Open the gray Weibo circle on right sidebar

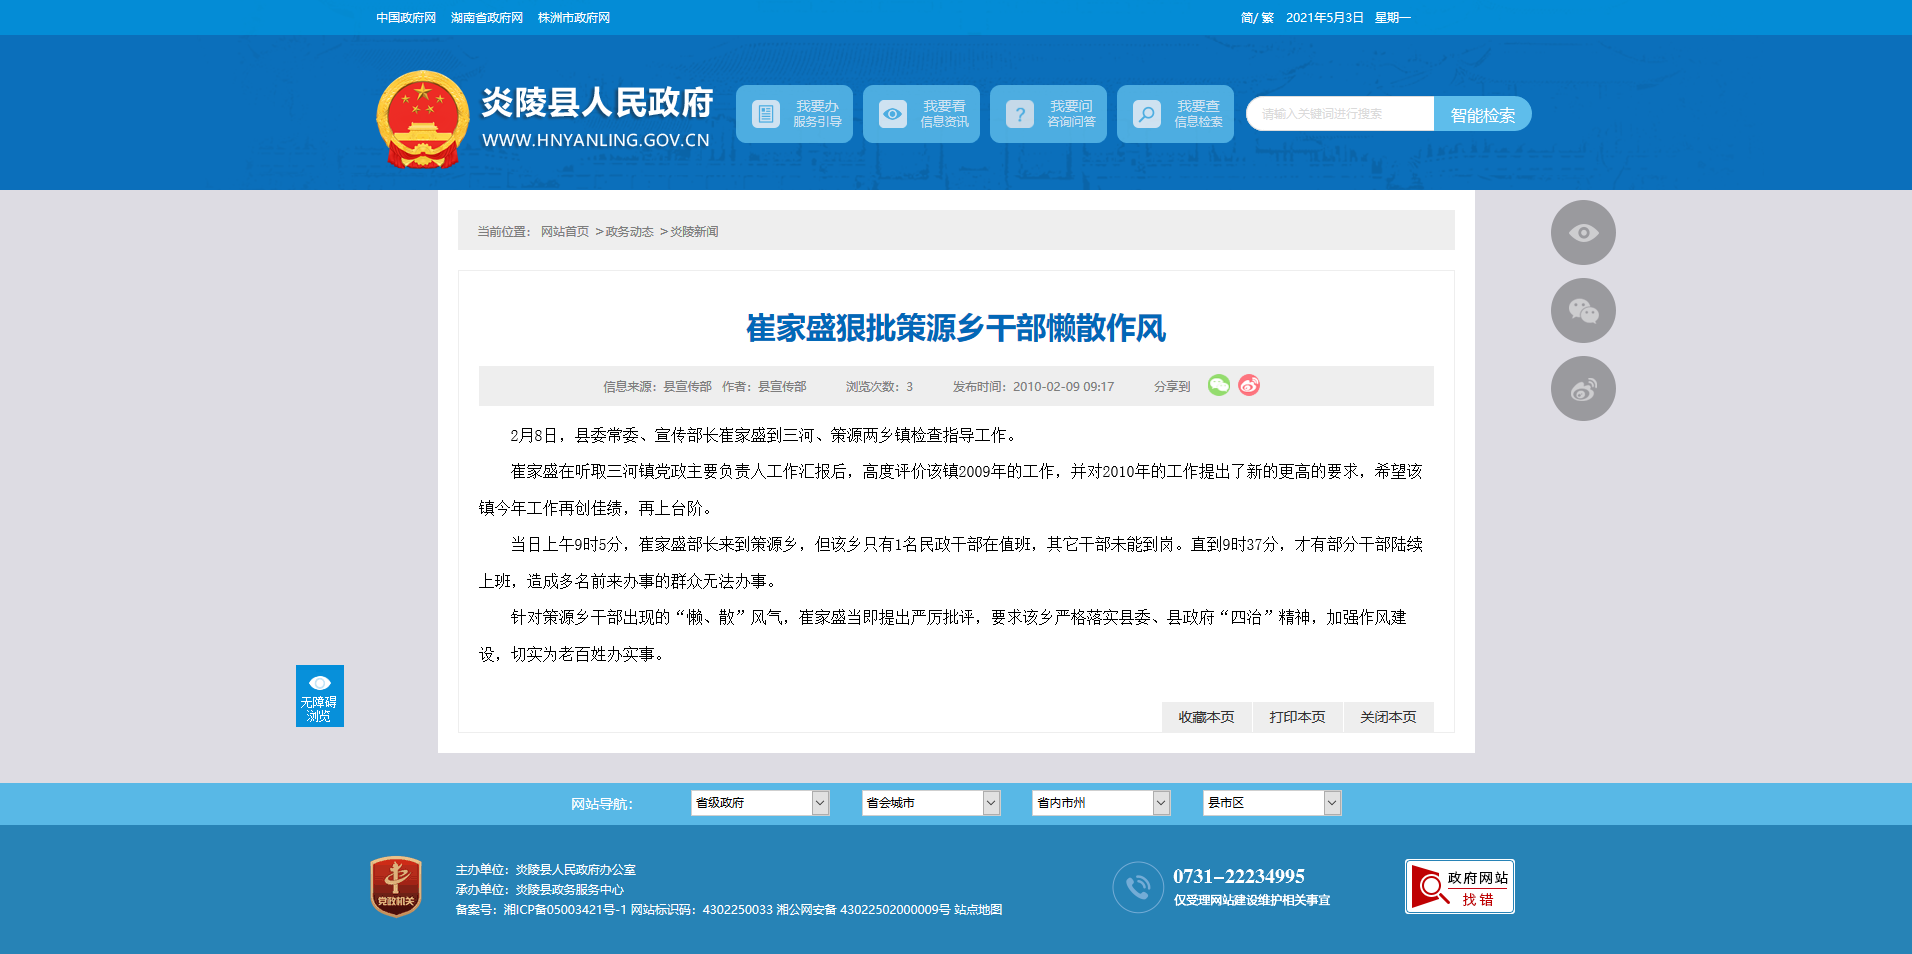pyautogui.click(x=1583, y=389)
